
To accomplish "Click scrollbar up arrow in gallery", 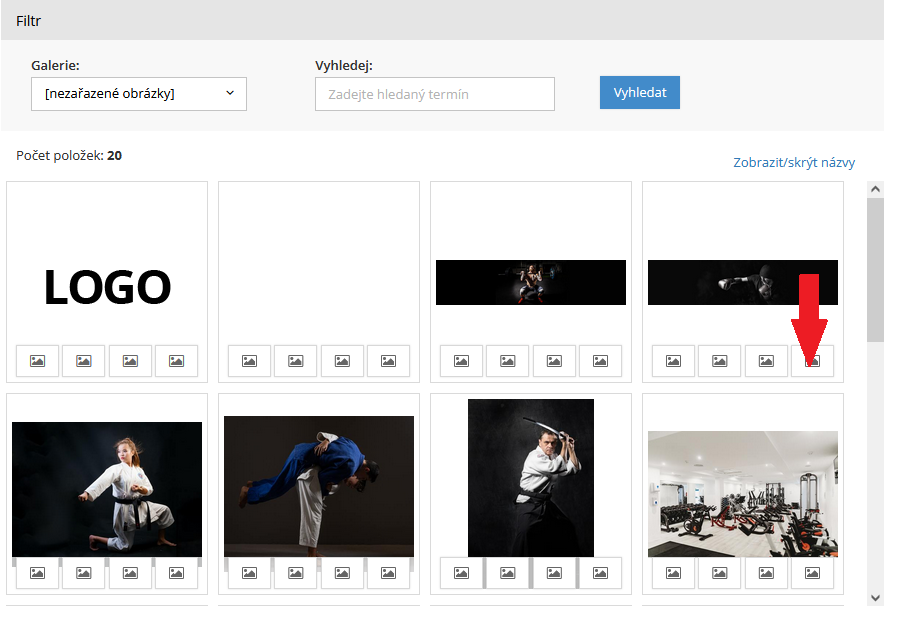I will point(875,189).
